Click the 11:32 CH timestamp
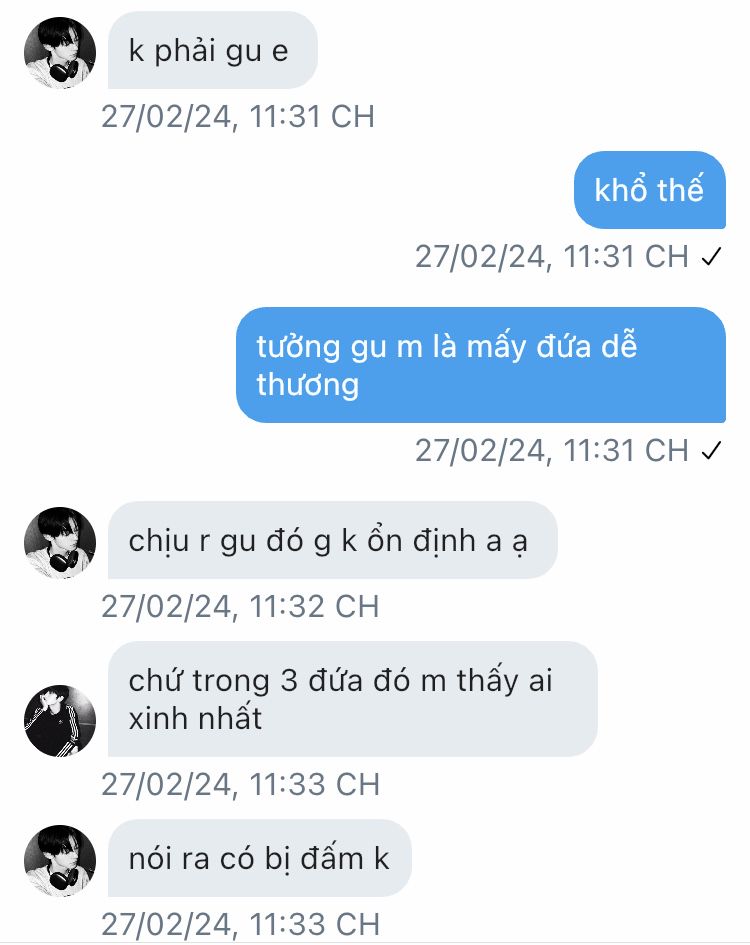This screenshot has height=945, width=750. 240,606
